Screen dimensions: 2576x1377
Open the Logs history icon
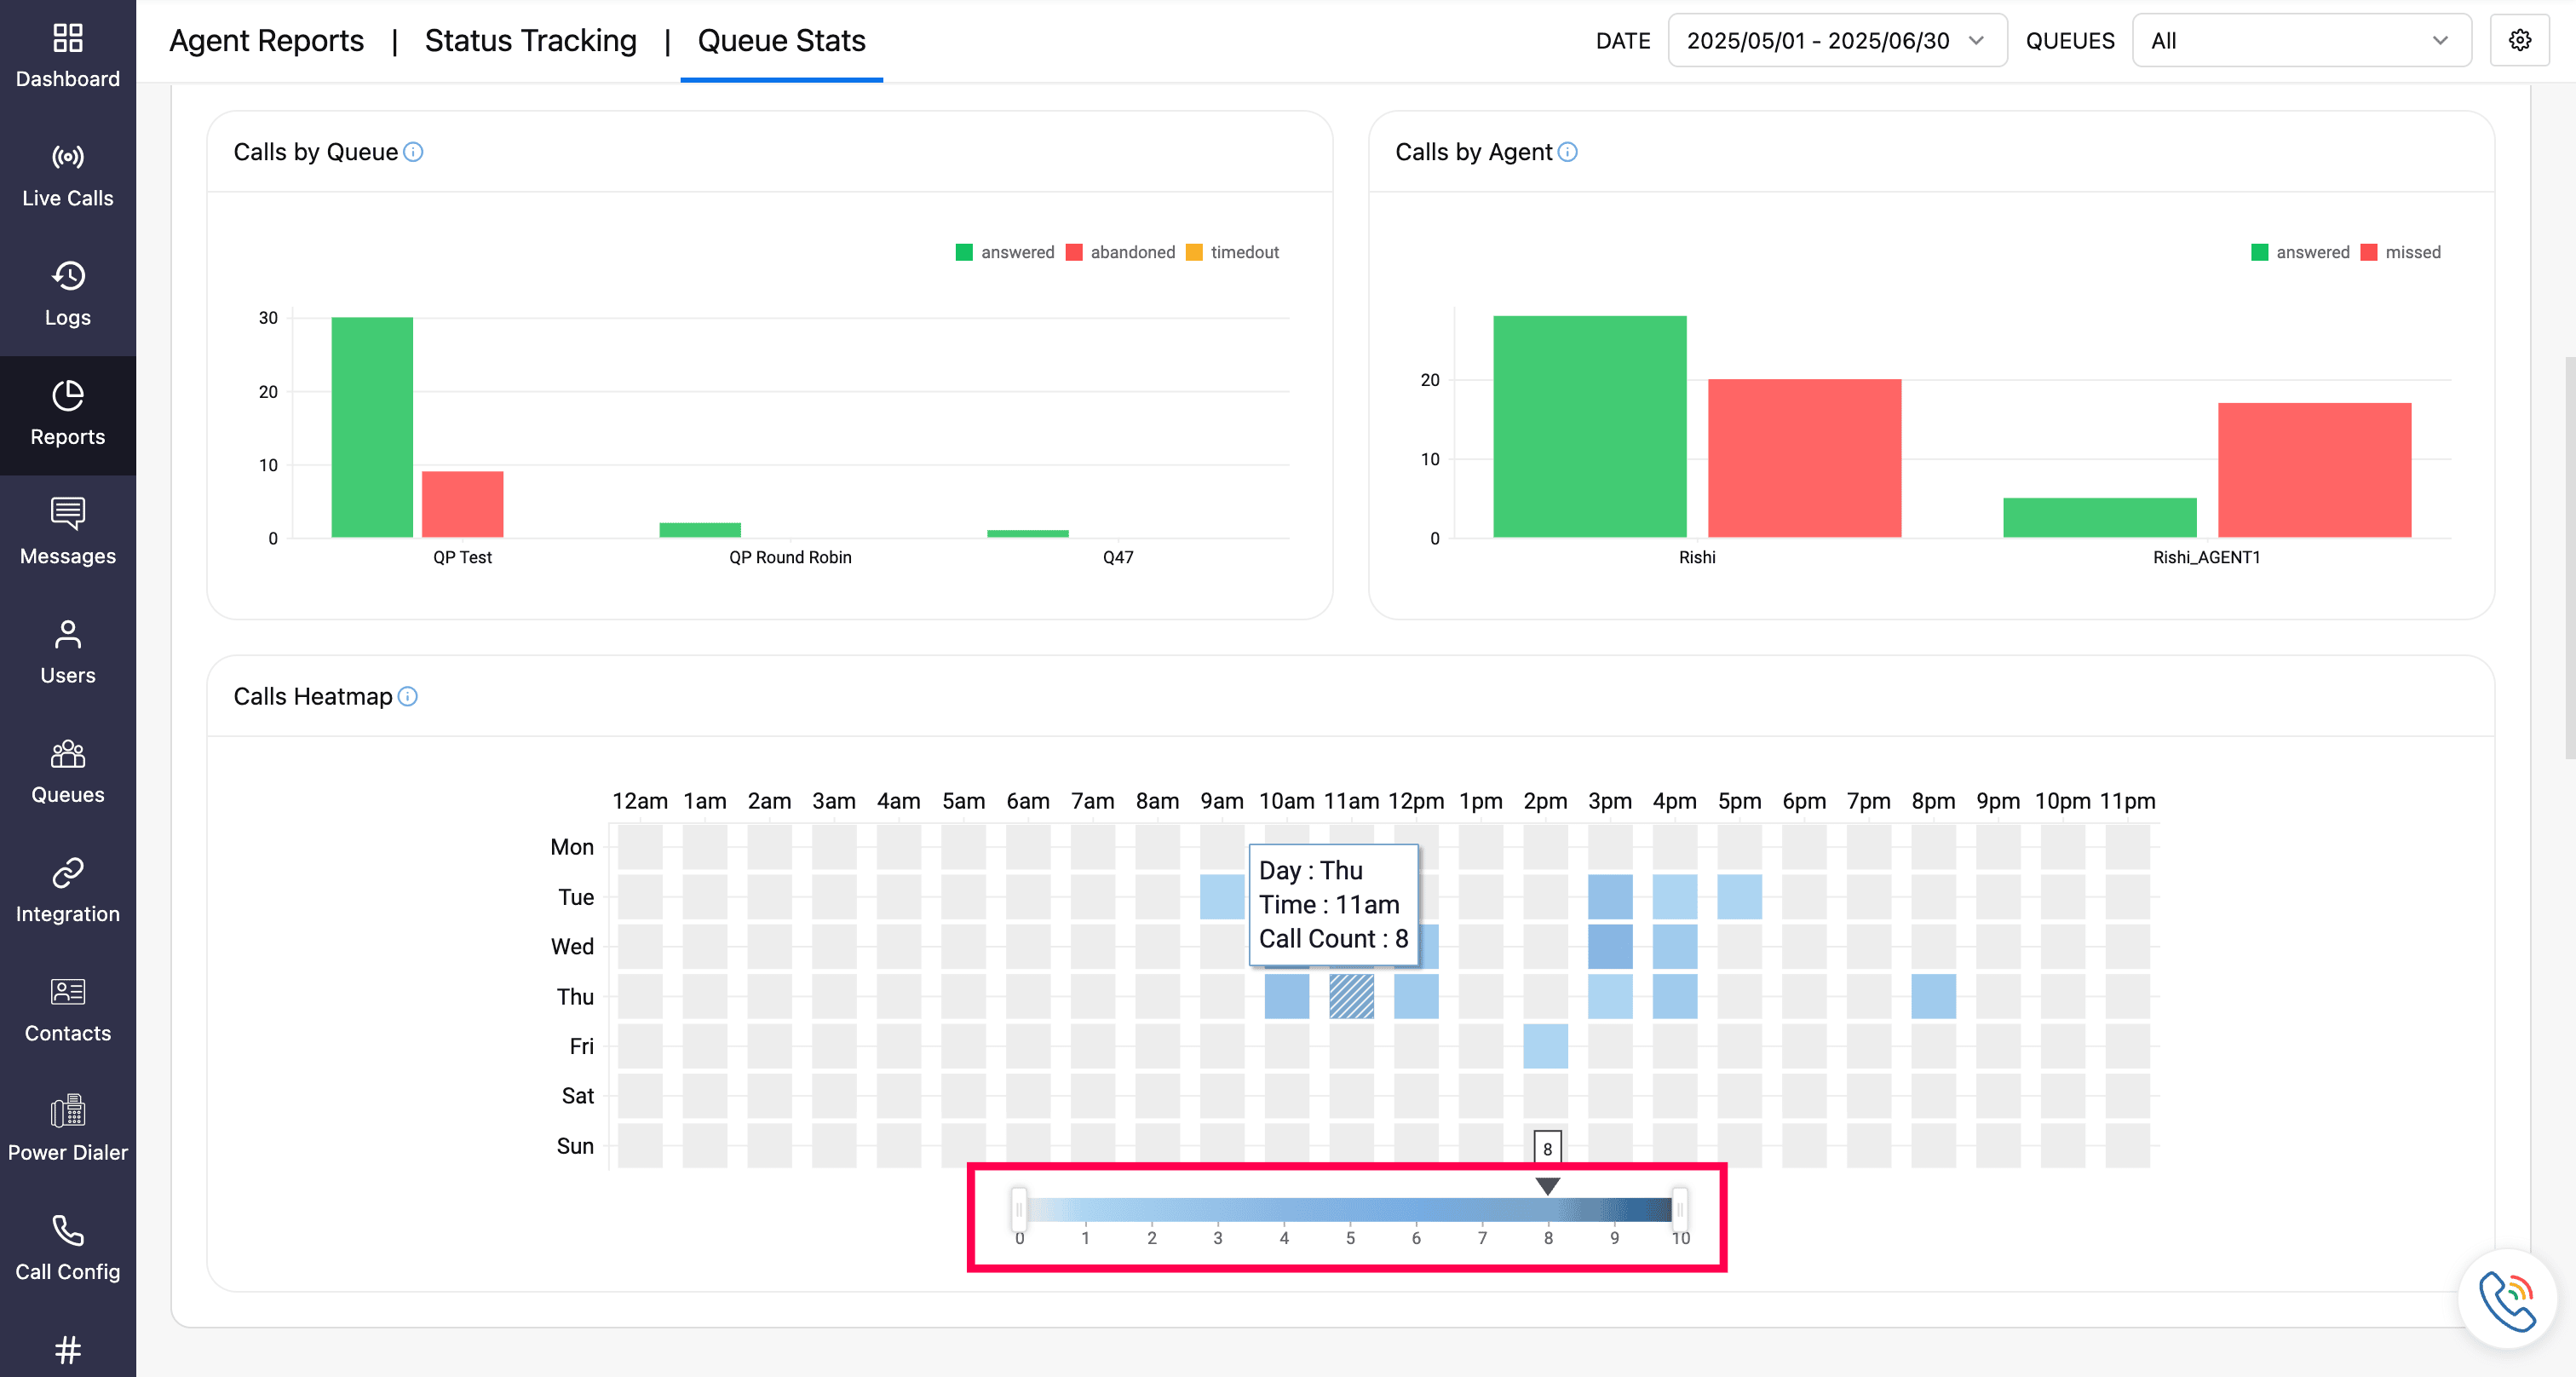(67, 276)
